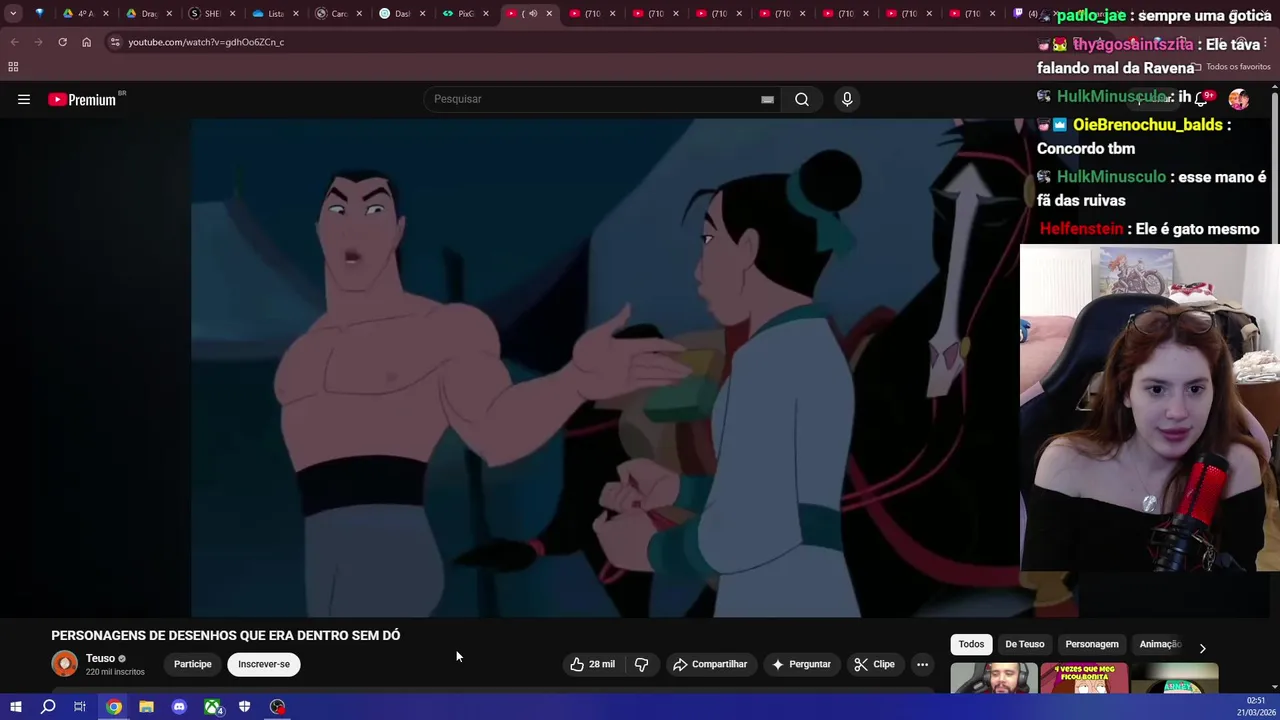The height and width of the screenshot is (720, 1280).
Task: Like the video with 28 mil
Action: point(593,664)
